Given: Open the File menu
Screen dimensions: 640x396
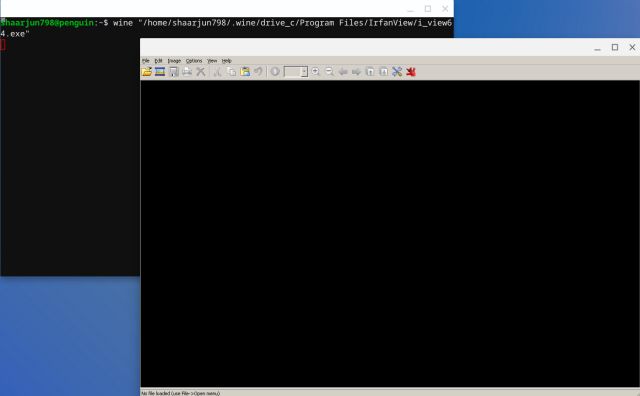Looking at the screenshot, I should click(146, 60).
